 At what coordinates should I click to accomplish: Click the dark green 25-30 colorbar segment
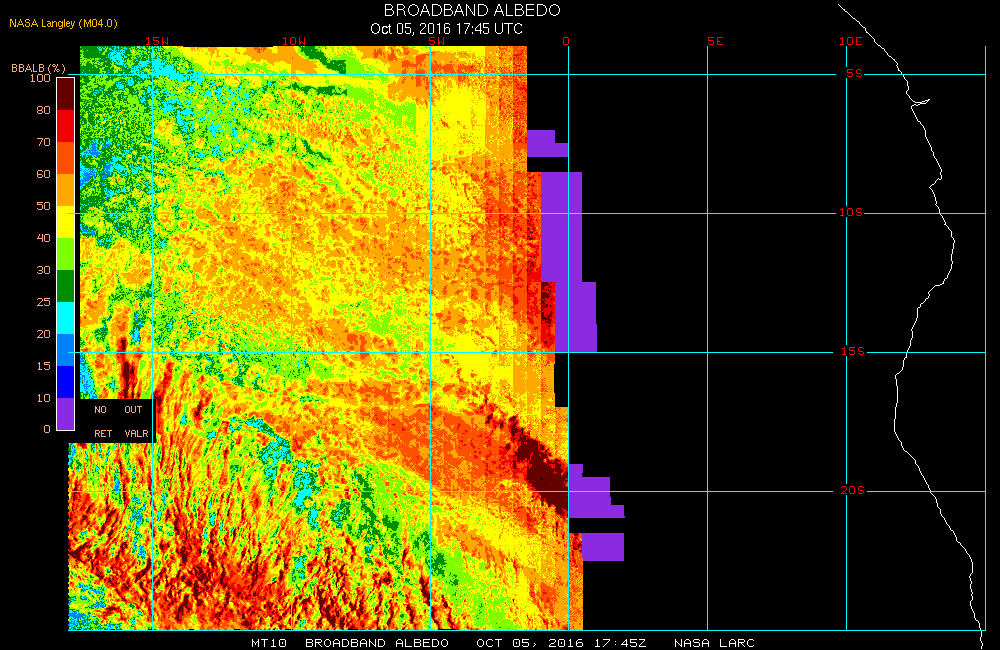[x=66, y=286]
